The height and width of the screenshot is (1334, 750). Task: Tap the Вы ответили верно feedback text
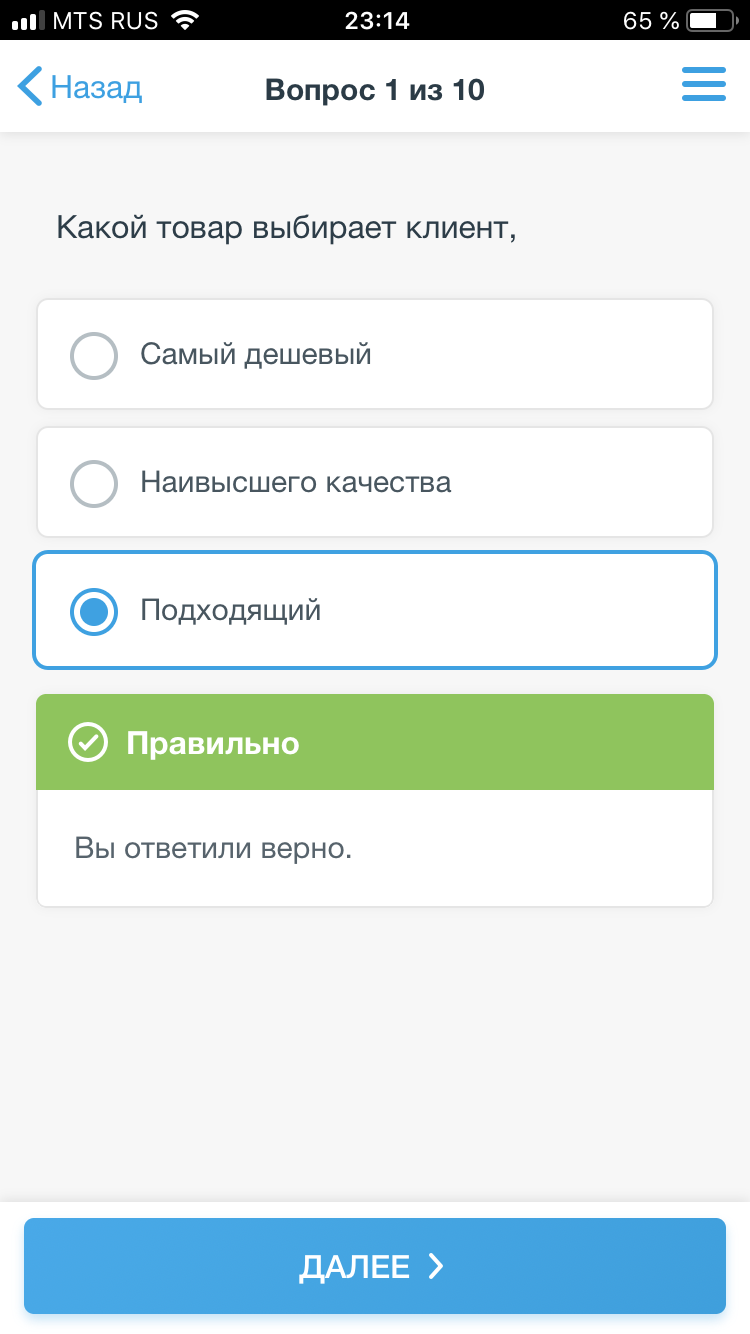[x=213, y=849]
